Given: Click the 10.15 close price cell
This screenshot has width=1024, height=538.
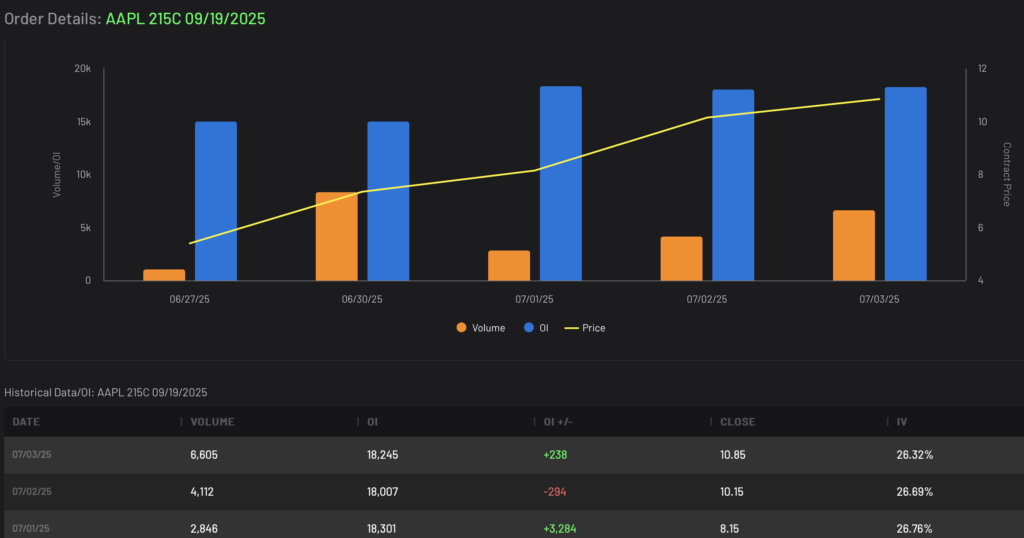Looking at the screenshot, I should click(731, 492).
